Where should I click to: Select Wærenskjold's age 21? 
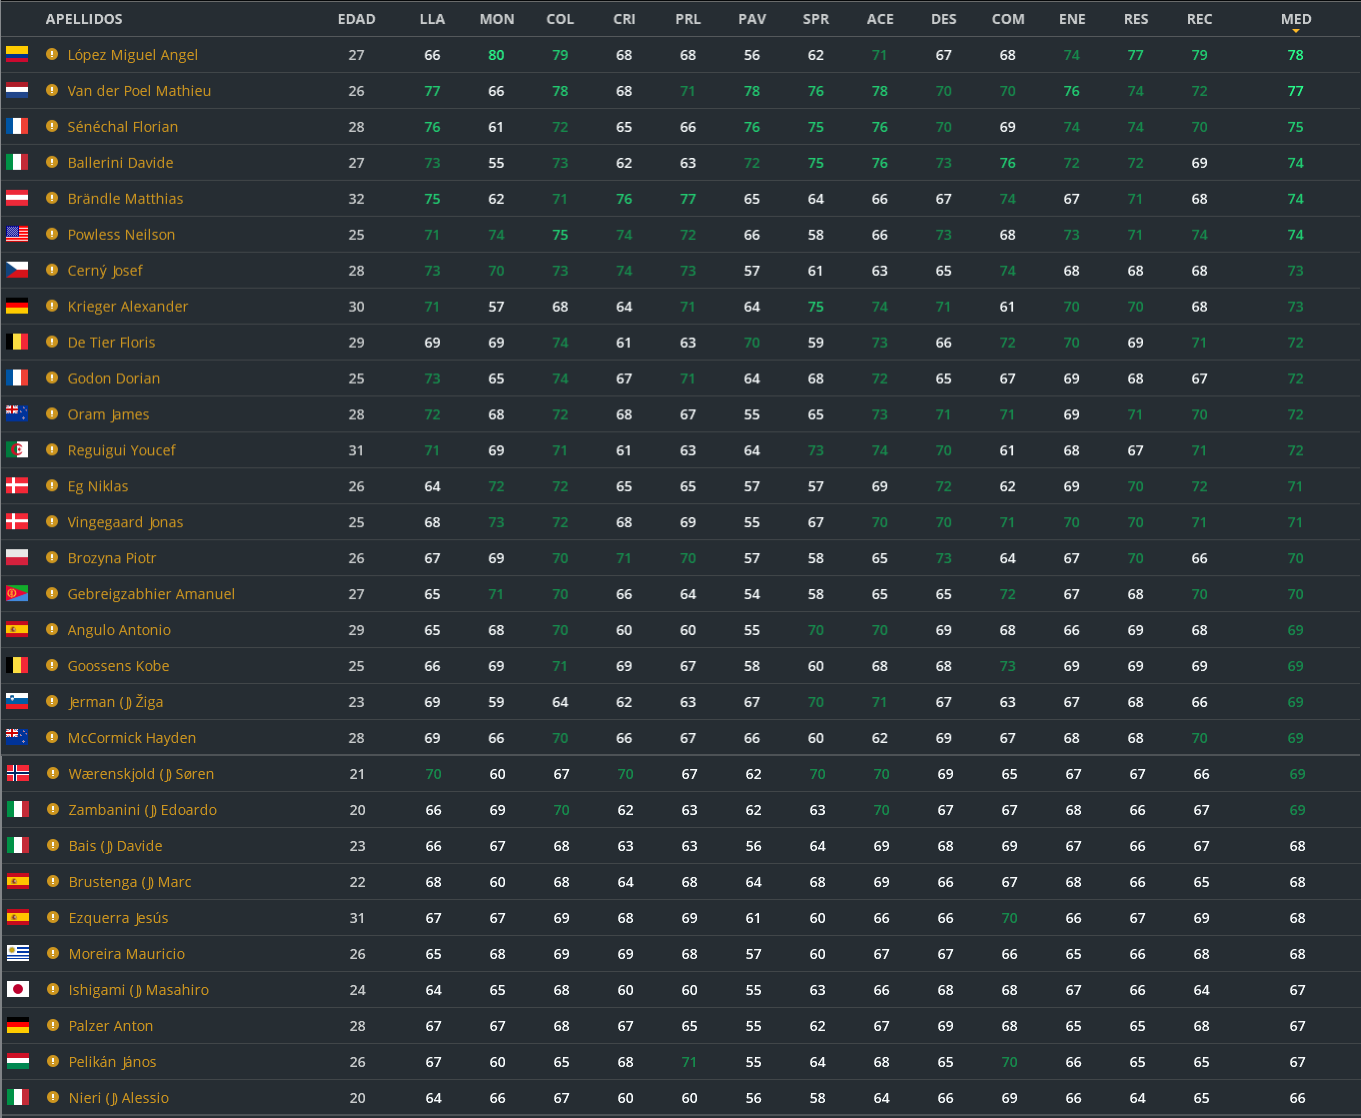click(358, 774)
